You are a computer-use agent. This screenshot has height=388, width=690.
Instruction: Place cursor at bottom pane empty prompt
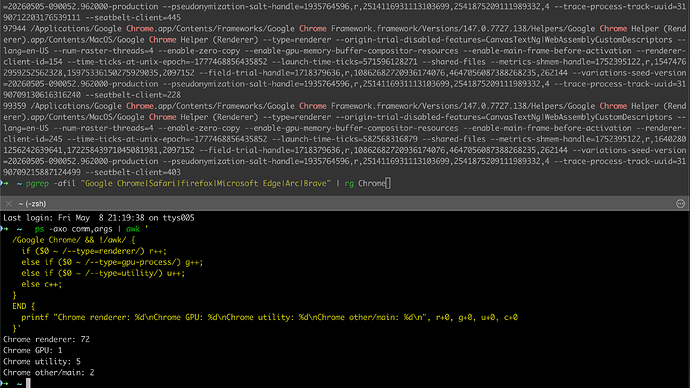[28, 384]
